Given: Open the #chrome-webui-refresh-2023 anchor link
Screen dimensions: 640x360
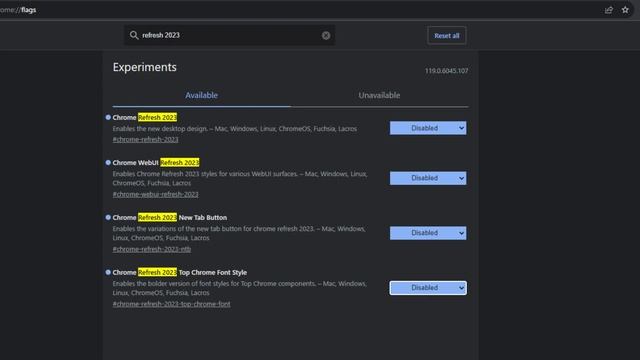Looking at the screenshot, I should click(x=156, y=194).
